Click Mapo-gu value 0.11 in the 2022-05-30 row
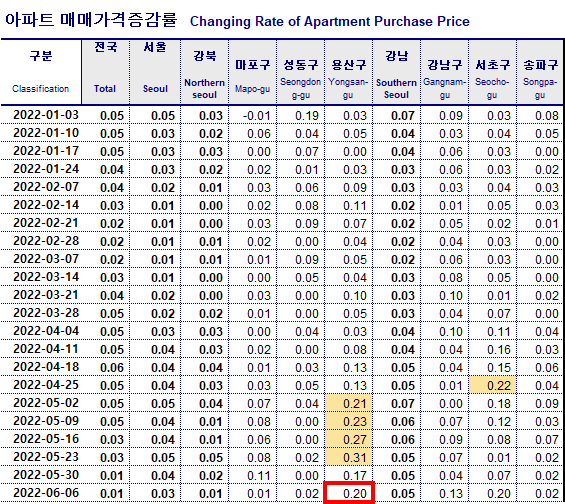The width and height of the screenshot is (565, 504). click(259, 476)
